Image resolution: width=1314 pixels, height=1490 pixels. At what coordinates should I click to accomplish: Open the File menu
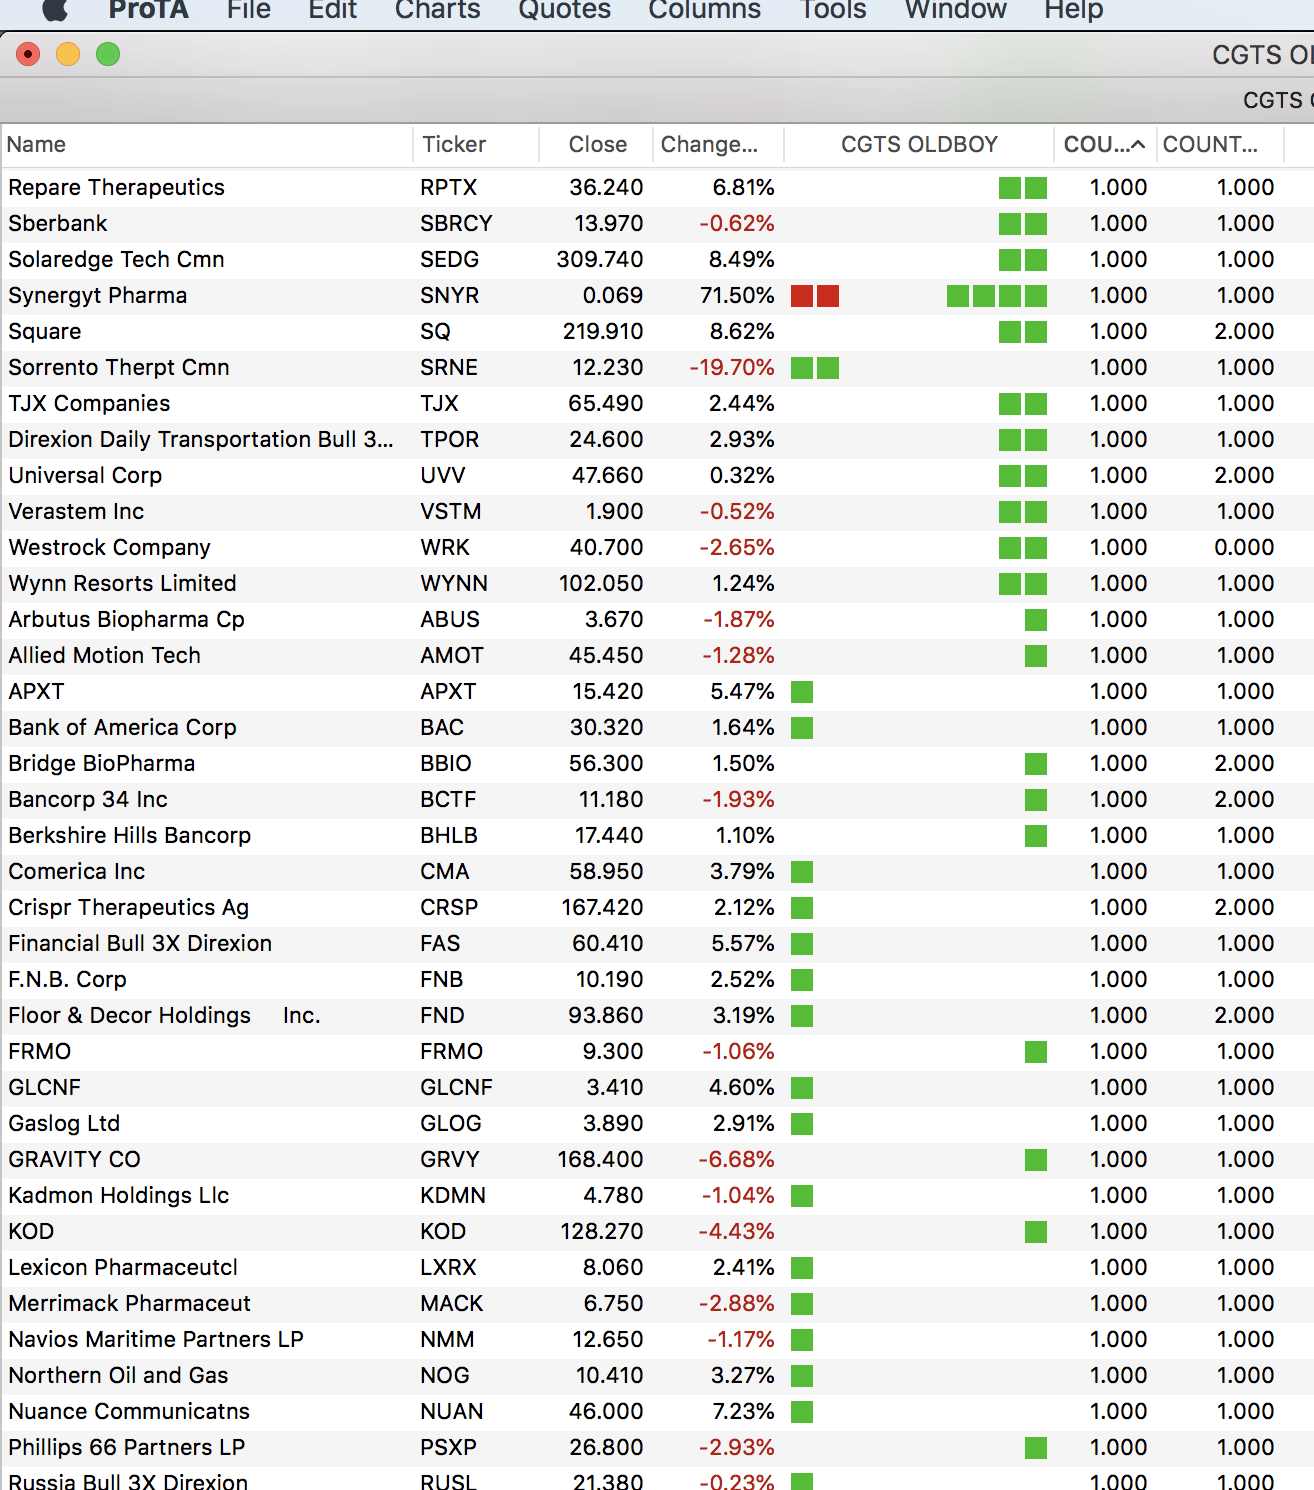(x=249, y=10)
